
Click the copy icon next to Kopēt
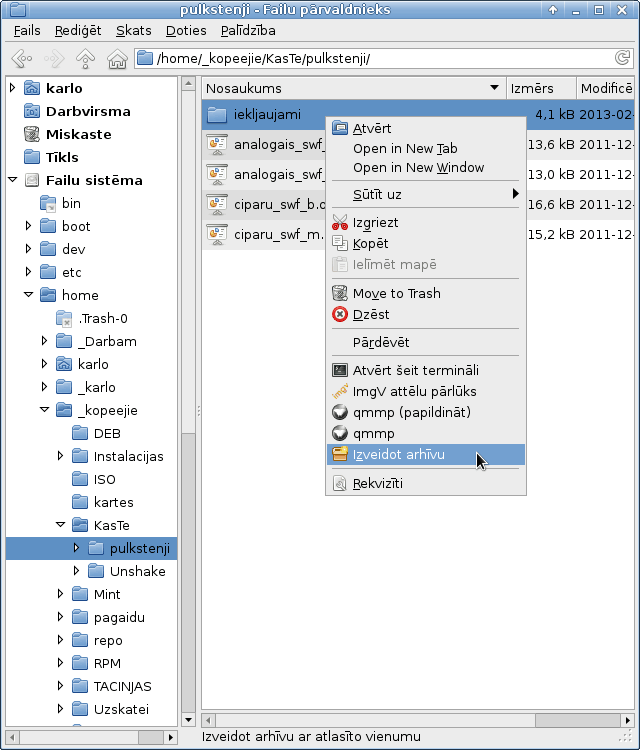click(x=340, y=243)
